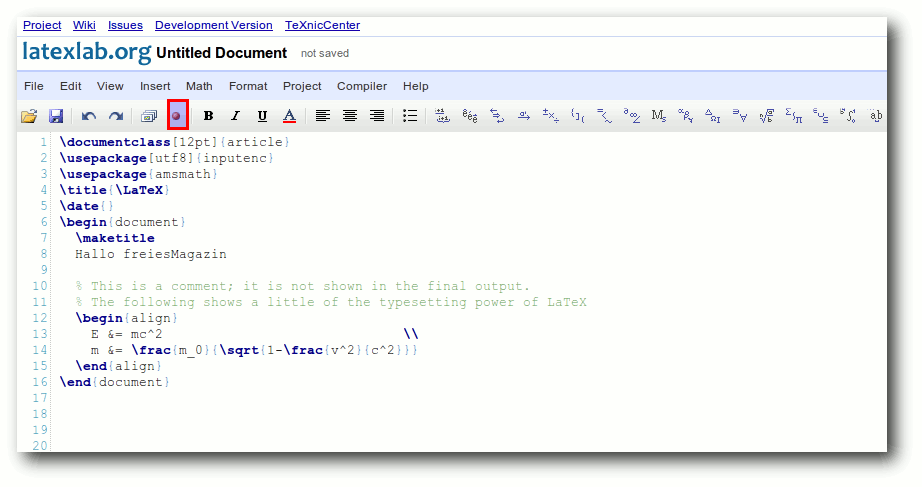Apply italic formatting

tap(235, 116)
